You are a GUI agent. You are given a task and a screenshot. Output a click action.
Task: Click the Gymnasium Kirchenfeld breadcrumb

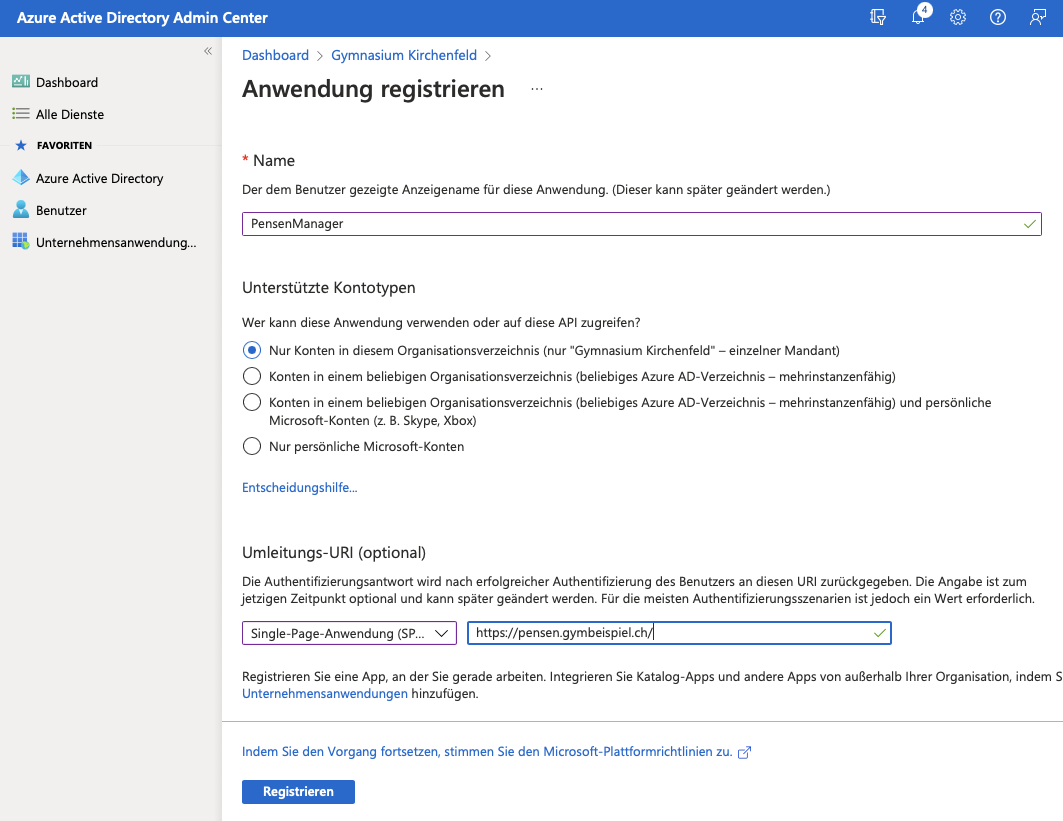point(404,55)
